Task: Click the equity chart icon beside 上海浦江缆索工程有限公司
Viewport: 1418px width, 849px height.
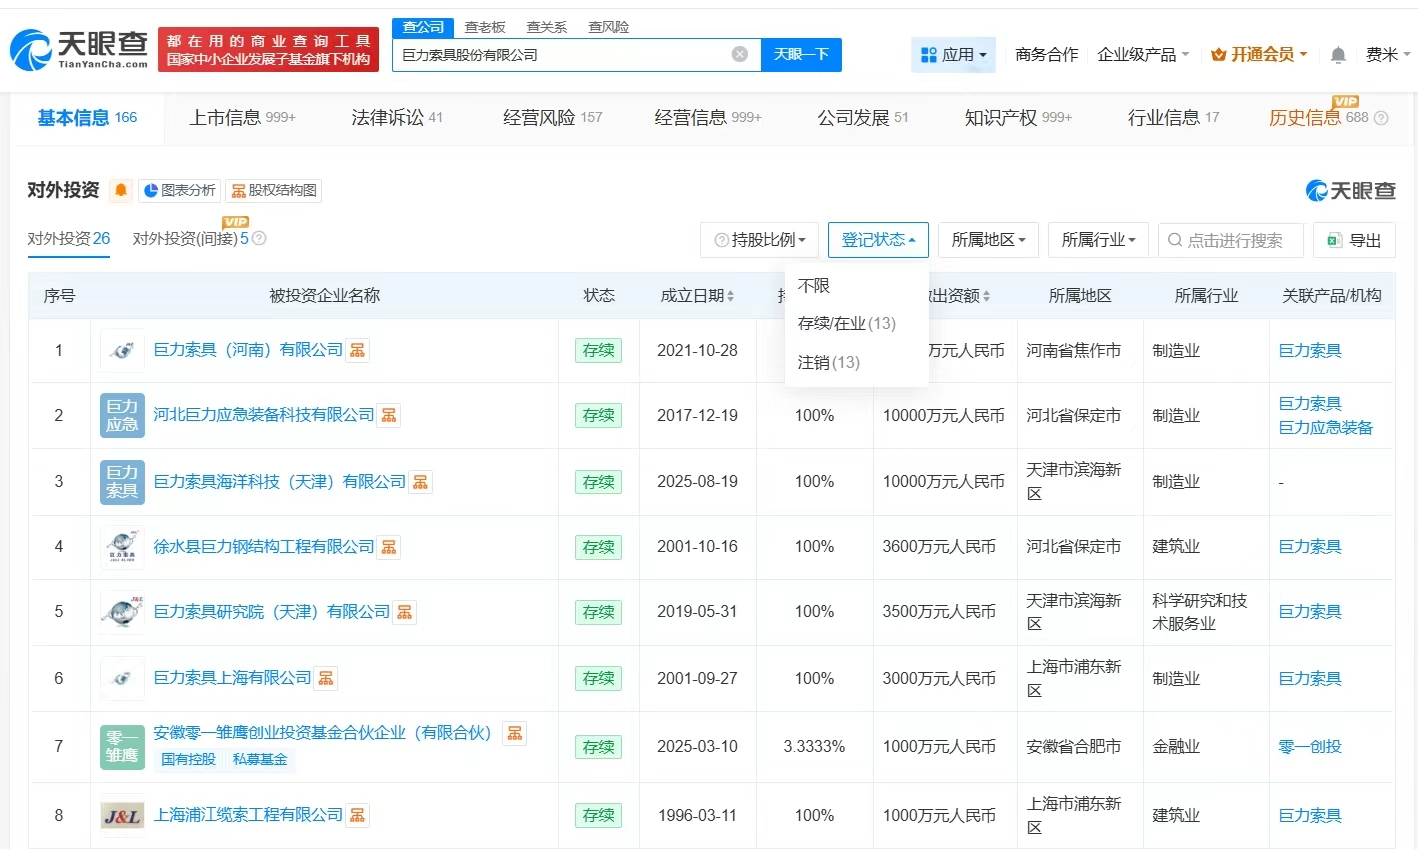Action: (x=357, y=815)
